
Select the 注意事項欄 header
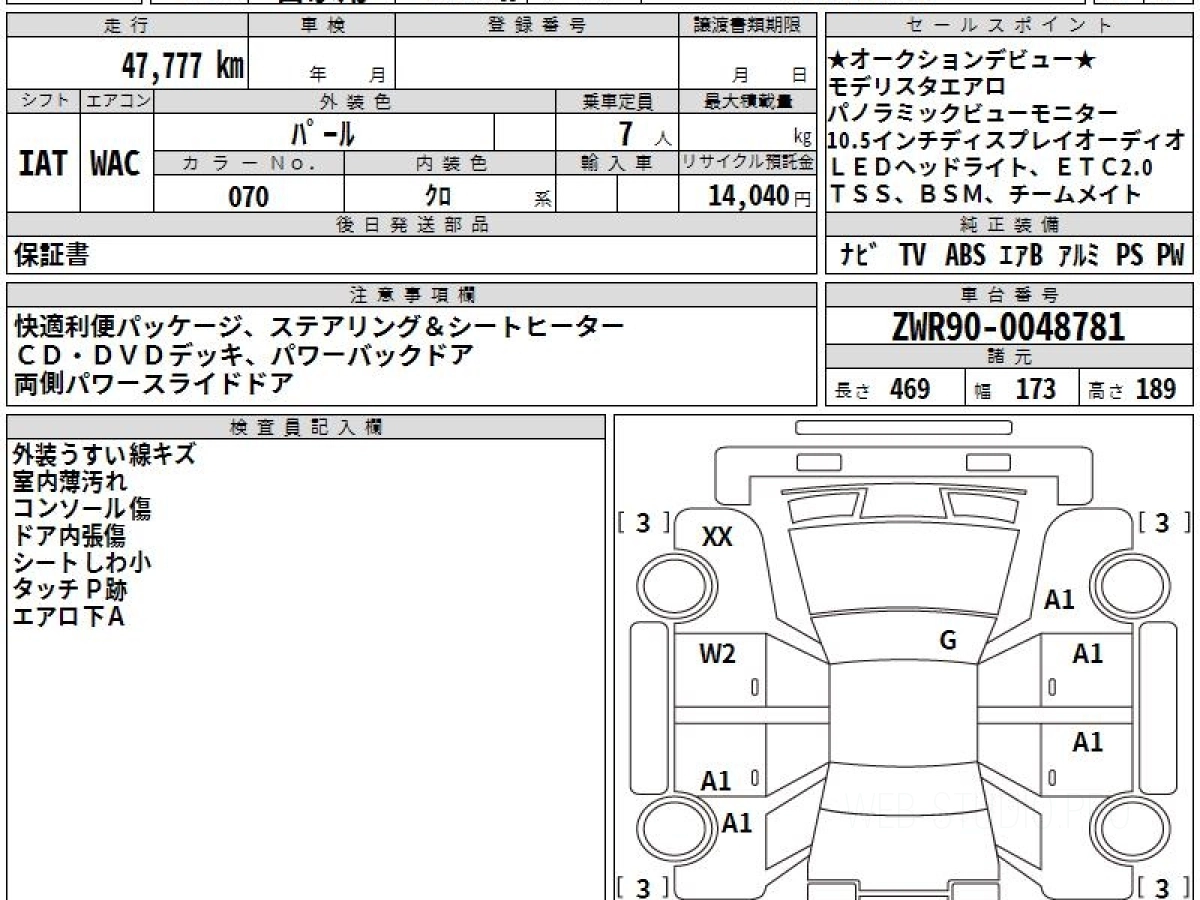[412, 295]
